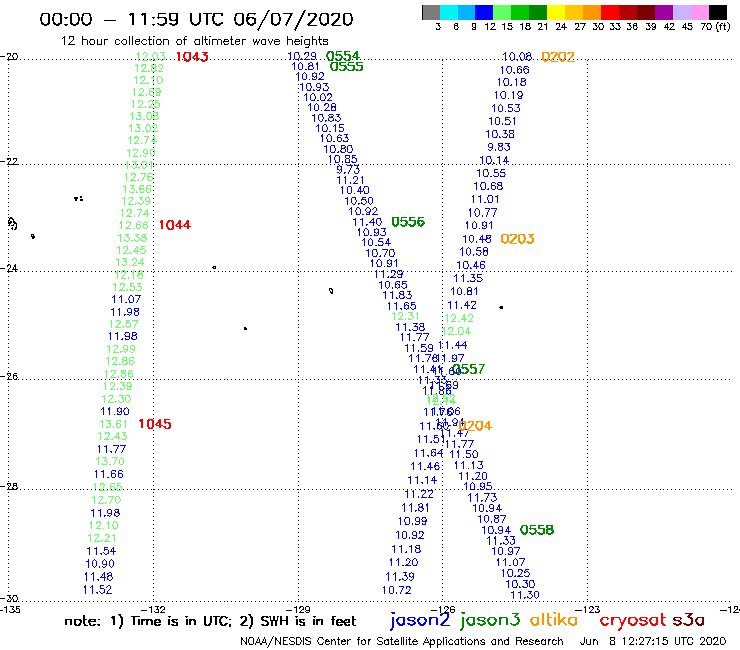Viewport: 740px width, 650px height.
Task: Click the wave height value 13.38
Action: tap(132, 238)
